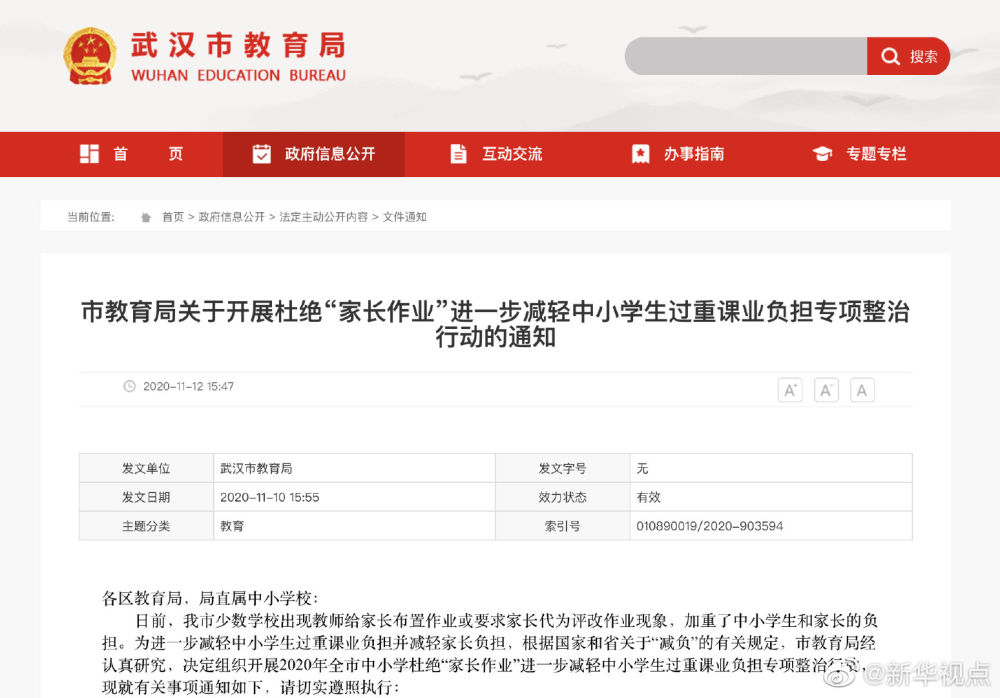This screenshot has height=698, width=1000.
Task: Click the 政府信息公开 calendar-check icon
Action: [261, 154]
